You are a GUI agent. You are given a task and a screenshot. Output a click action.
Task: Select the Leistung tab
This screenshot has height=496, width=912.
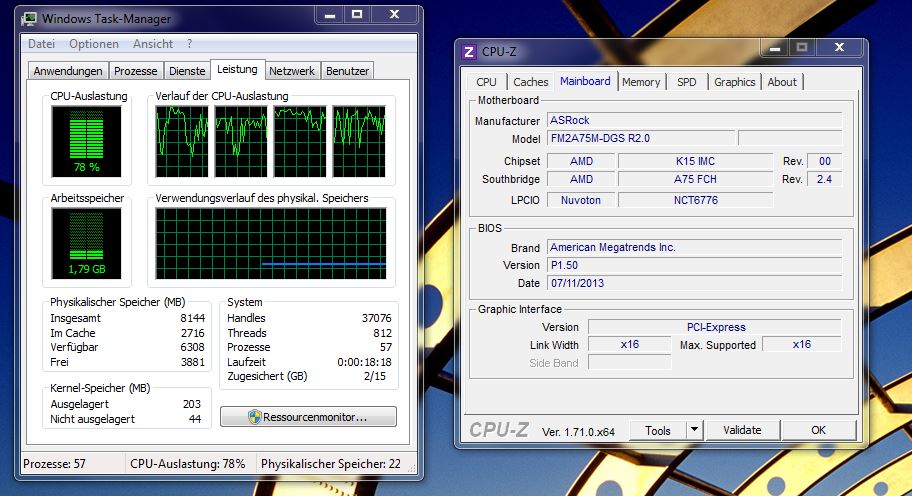[237, 69]
